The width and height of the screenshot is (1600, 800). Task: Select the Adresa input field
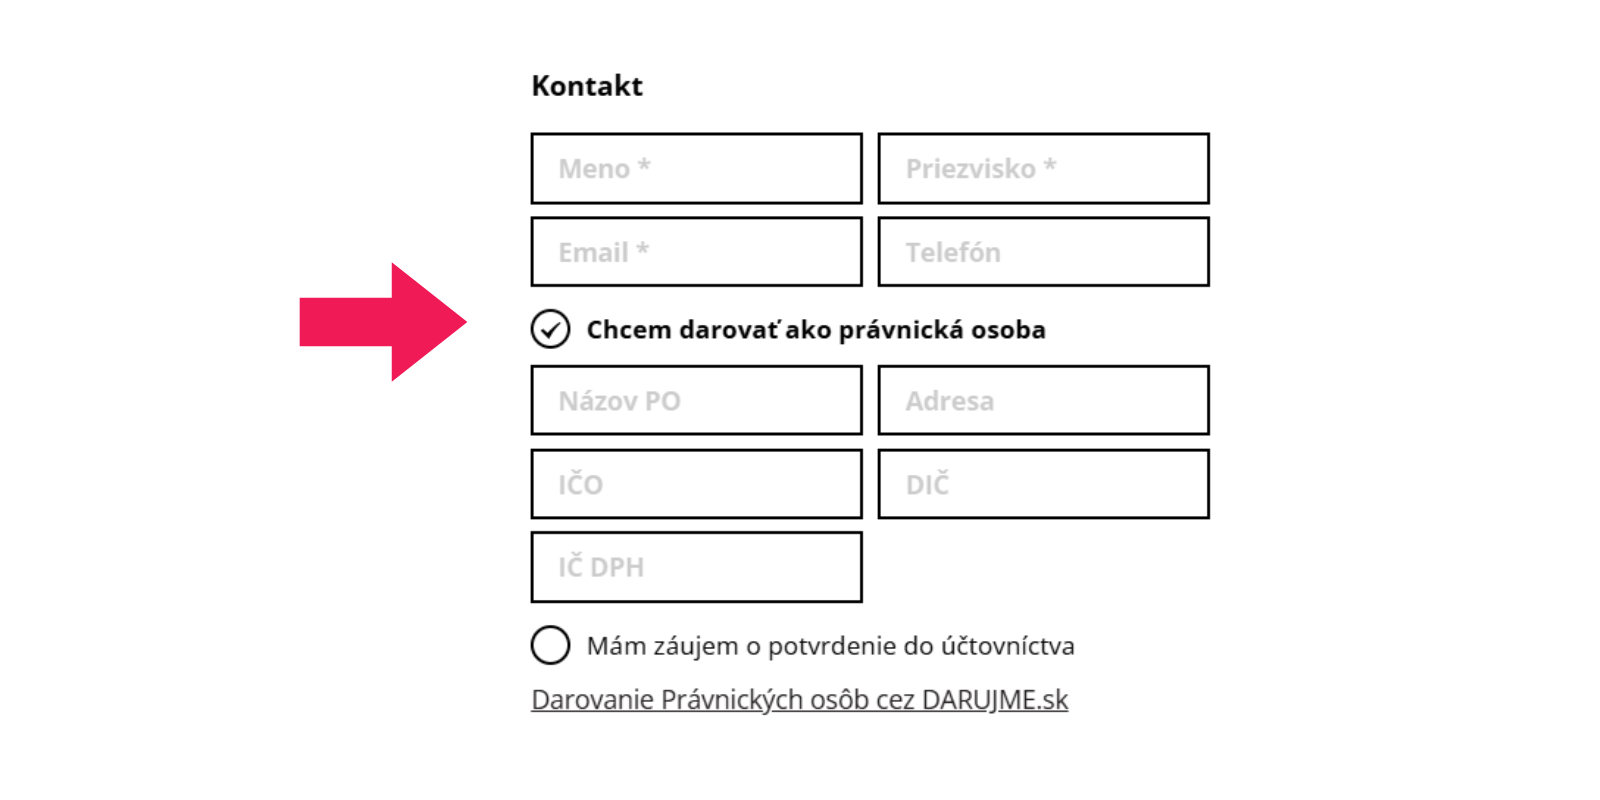pos(1043,400)
